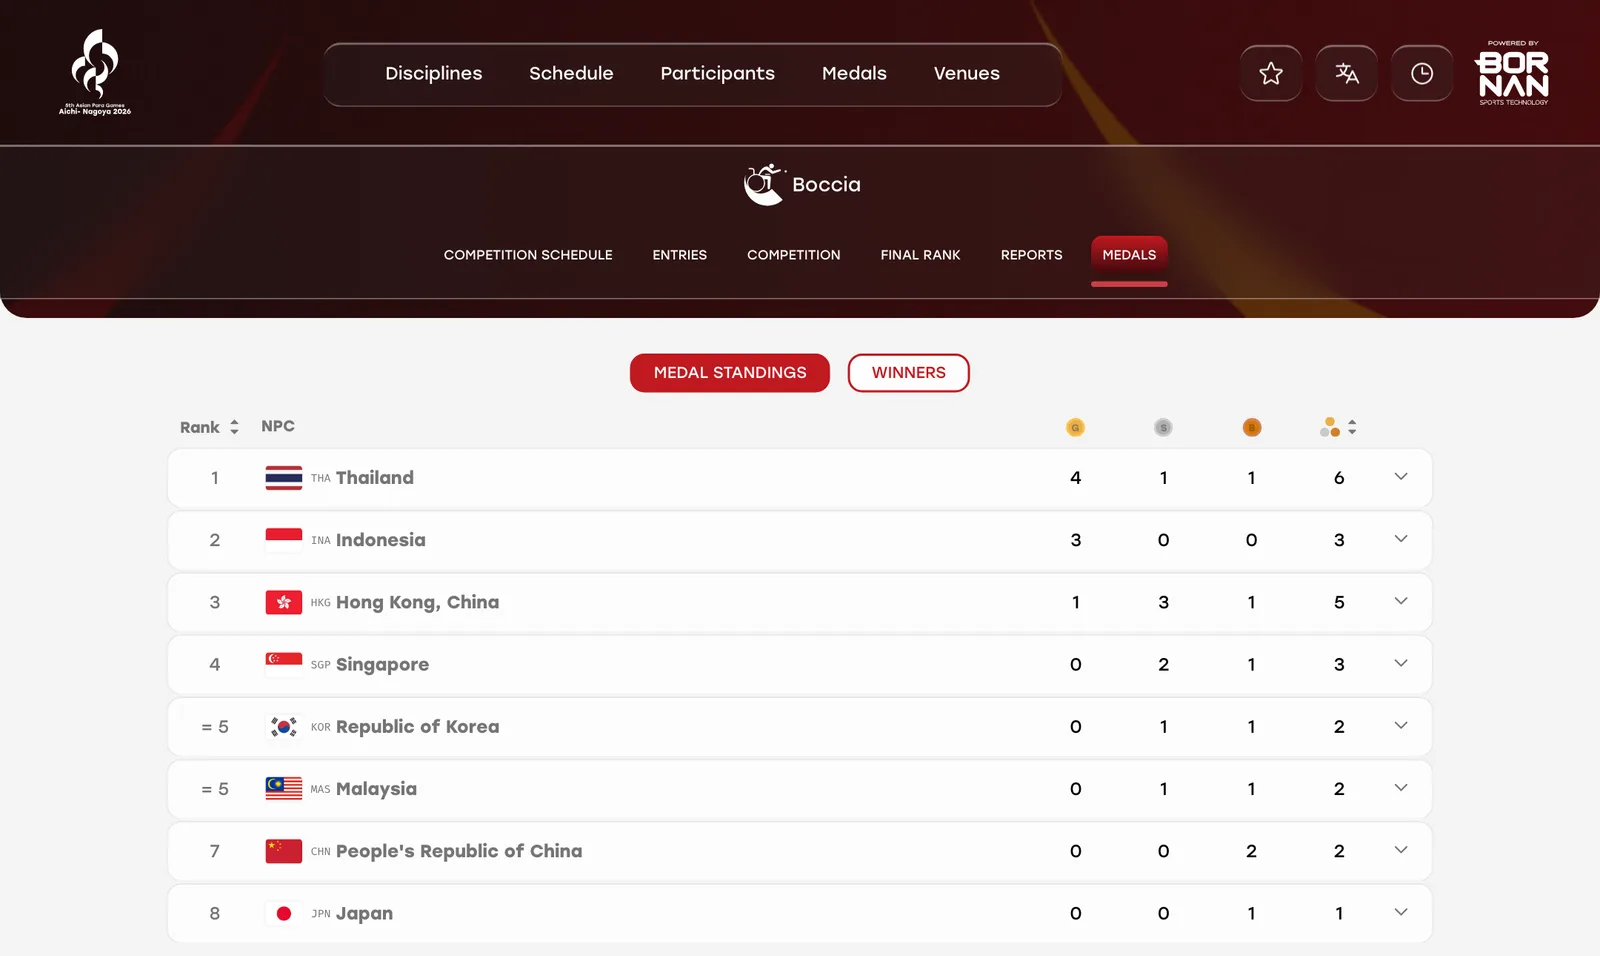Image resolution: width=1600 pixels, height=956 pixels.
Task: Expand the Hong Kong, China row
Action: [x=1401, y=601]
